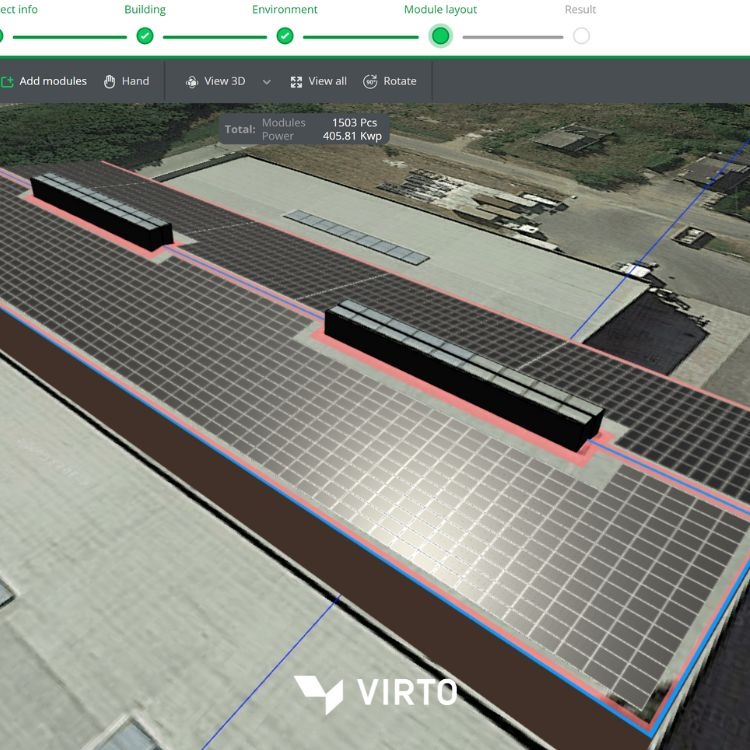The image size is (750, 750).
Task: Switch to the Environment step label
Action: [x=285, y=10]
